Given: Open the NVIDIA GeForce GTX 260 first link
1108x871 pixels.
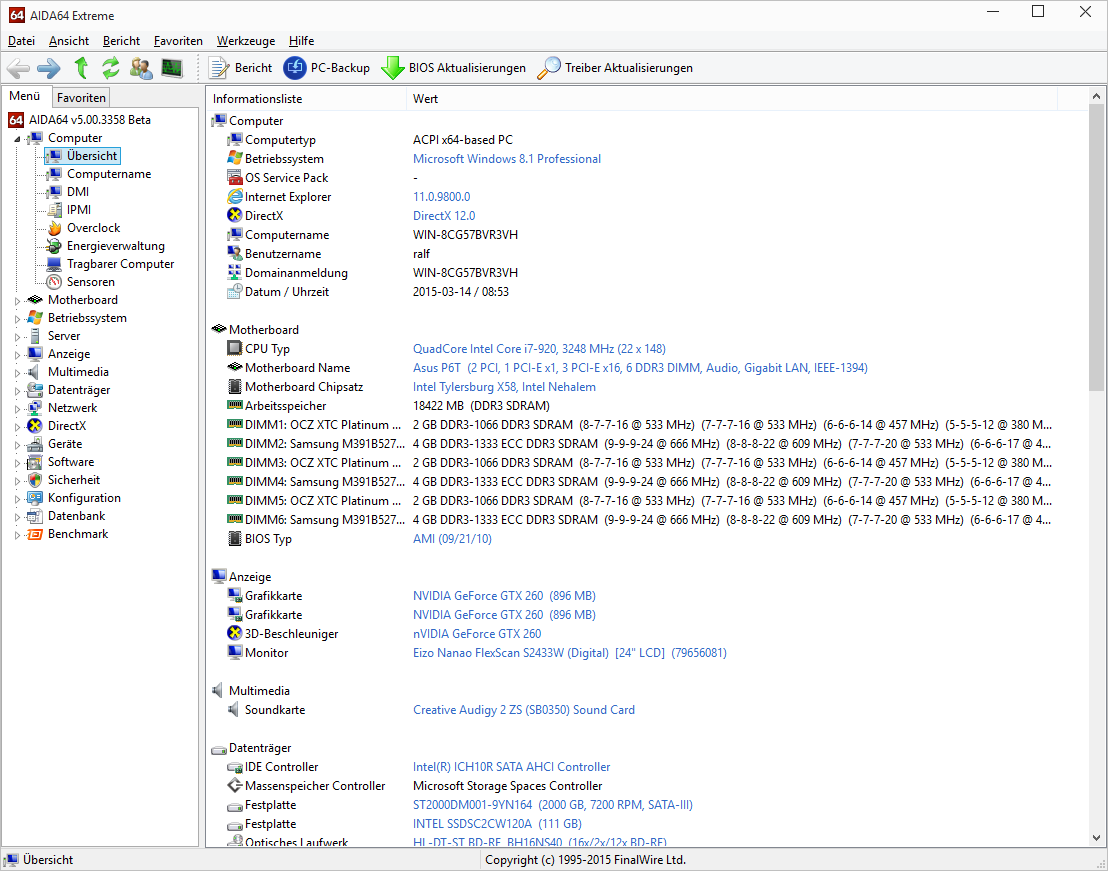Looking at the screenshot, I should pos(504,596).
